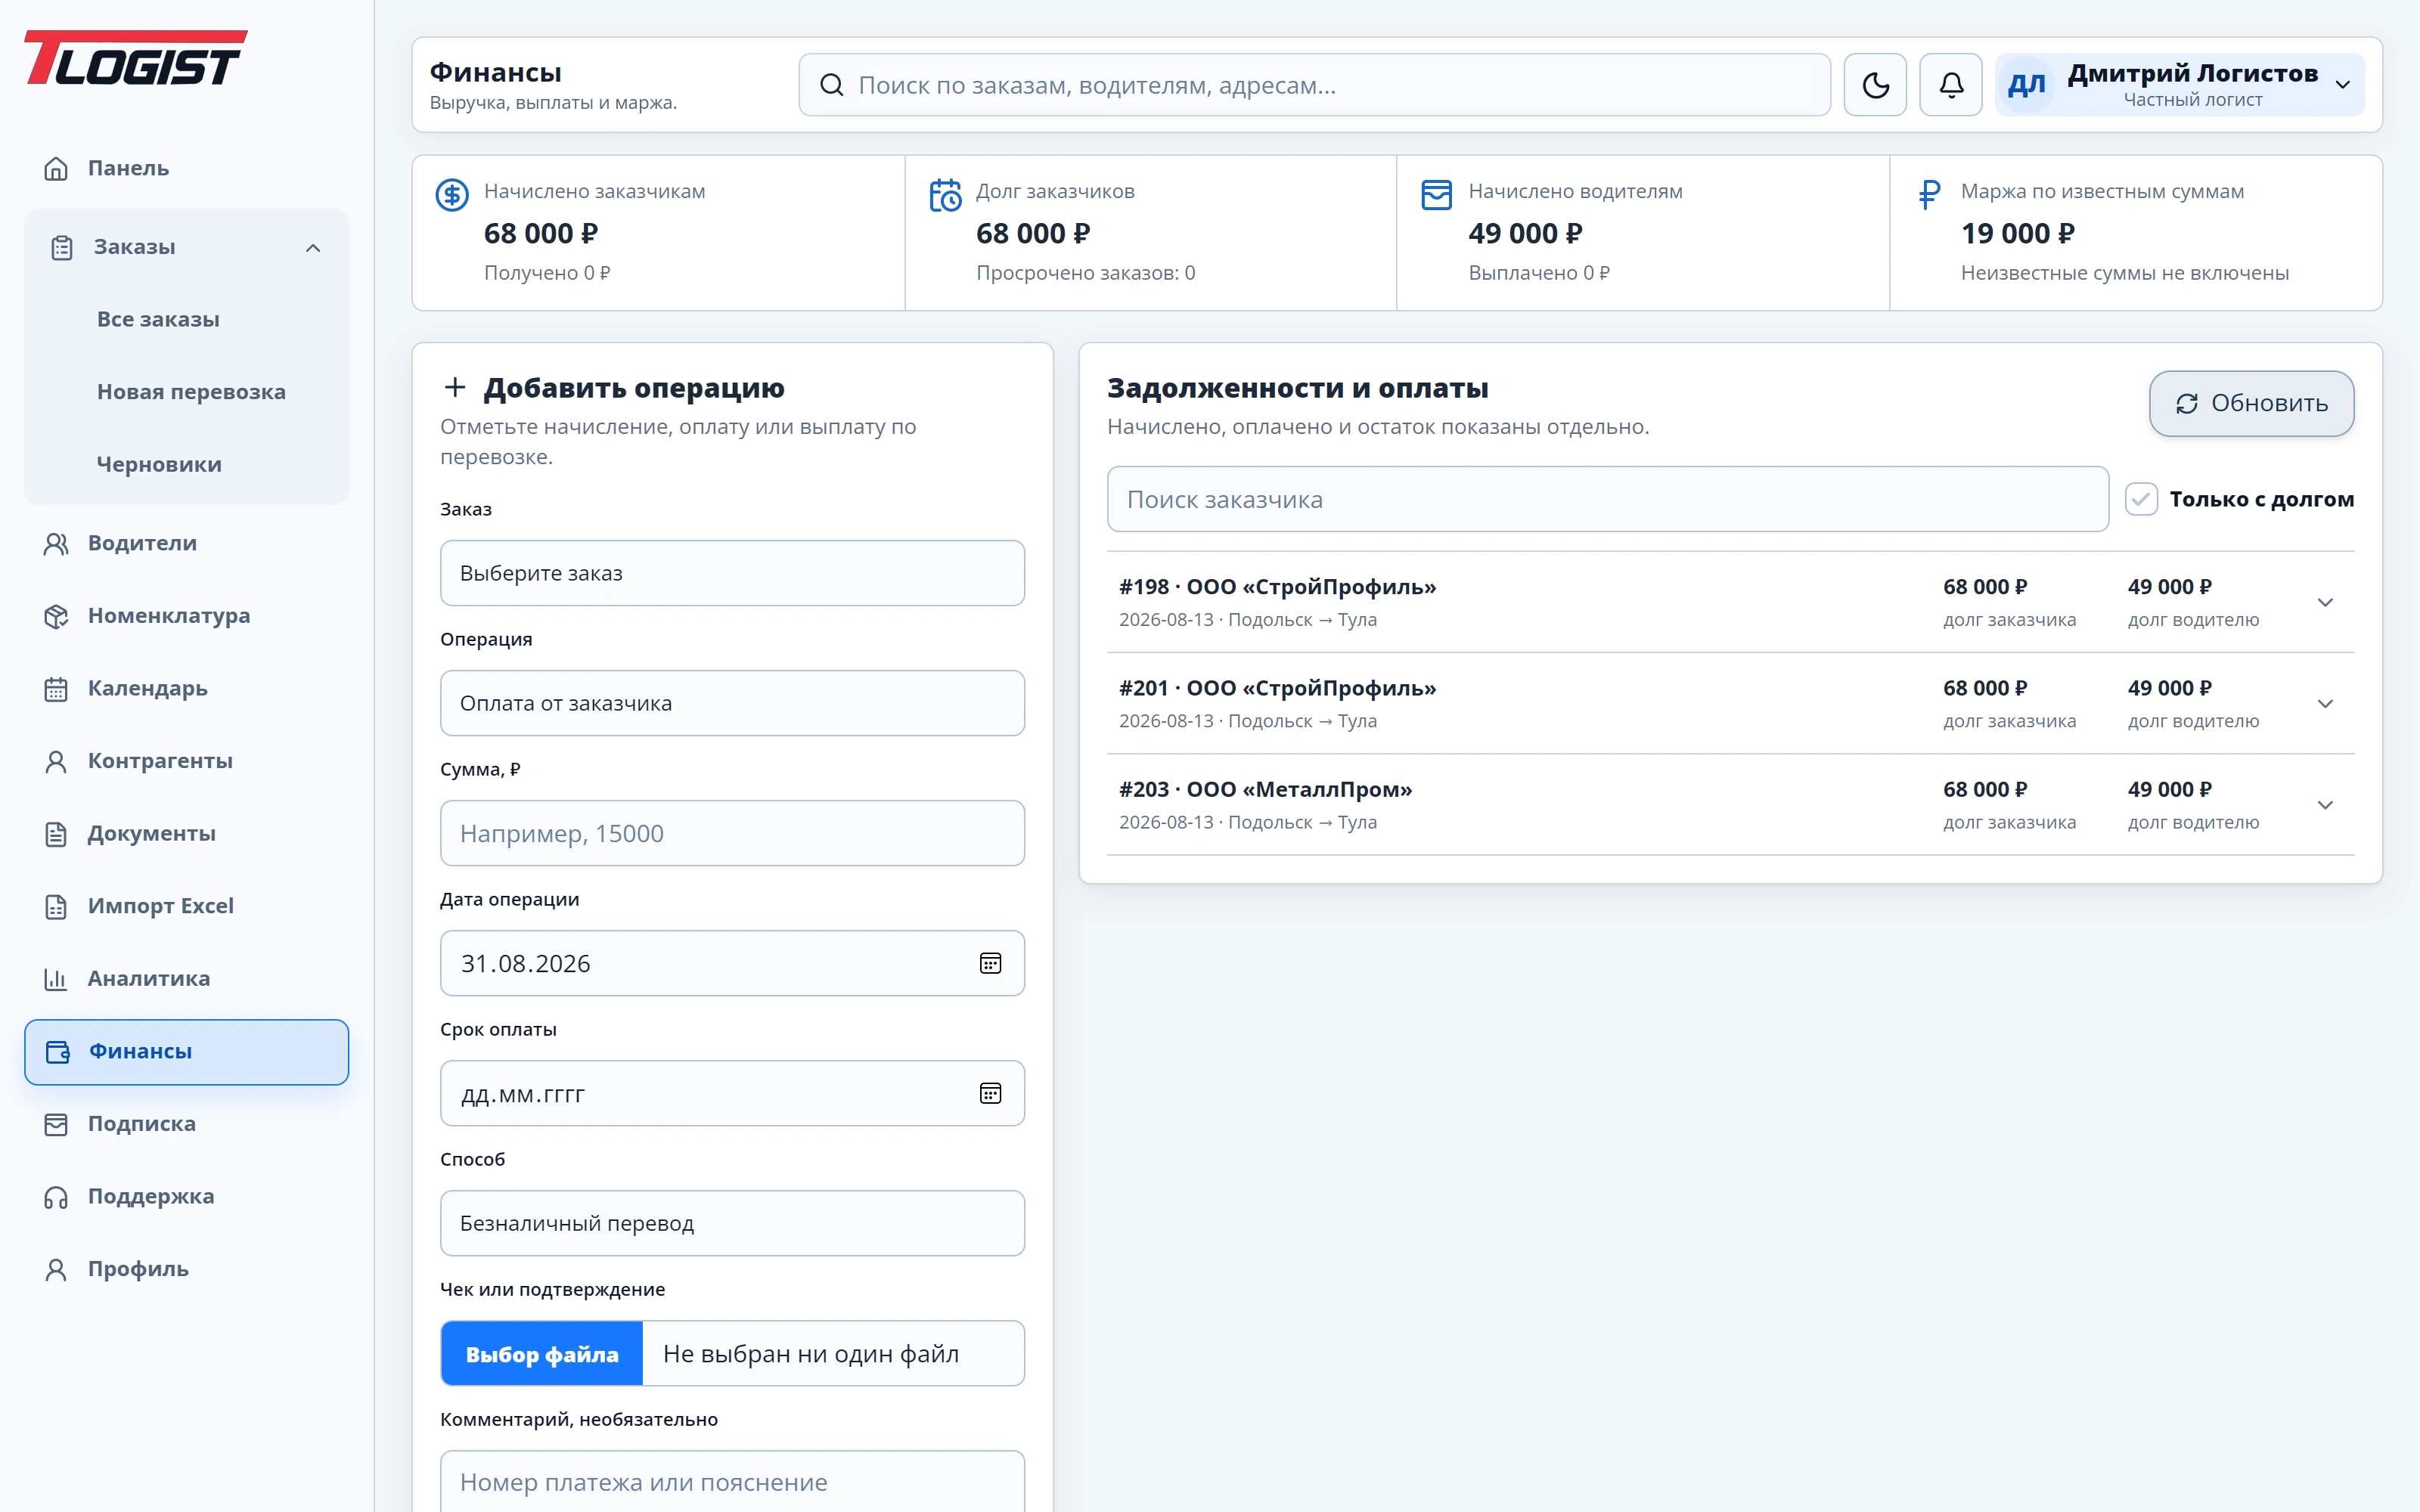Click calendar-clock icon near Долг заказчиков
The height and width of the screenshot is (1512, 2420).
click(x=945, y=194)
